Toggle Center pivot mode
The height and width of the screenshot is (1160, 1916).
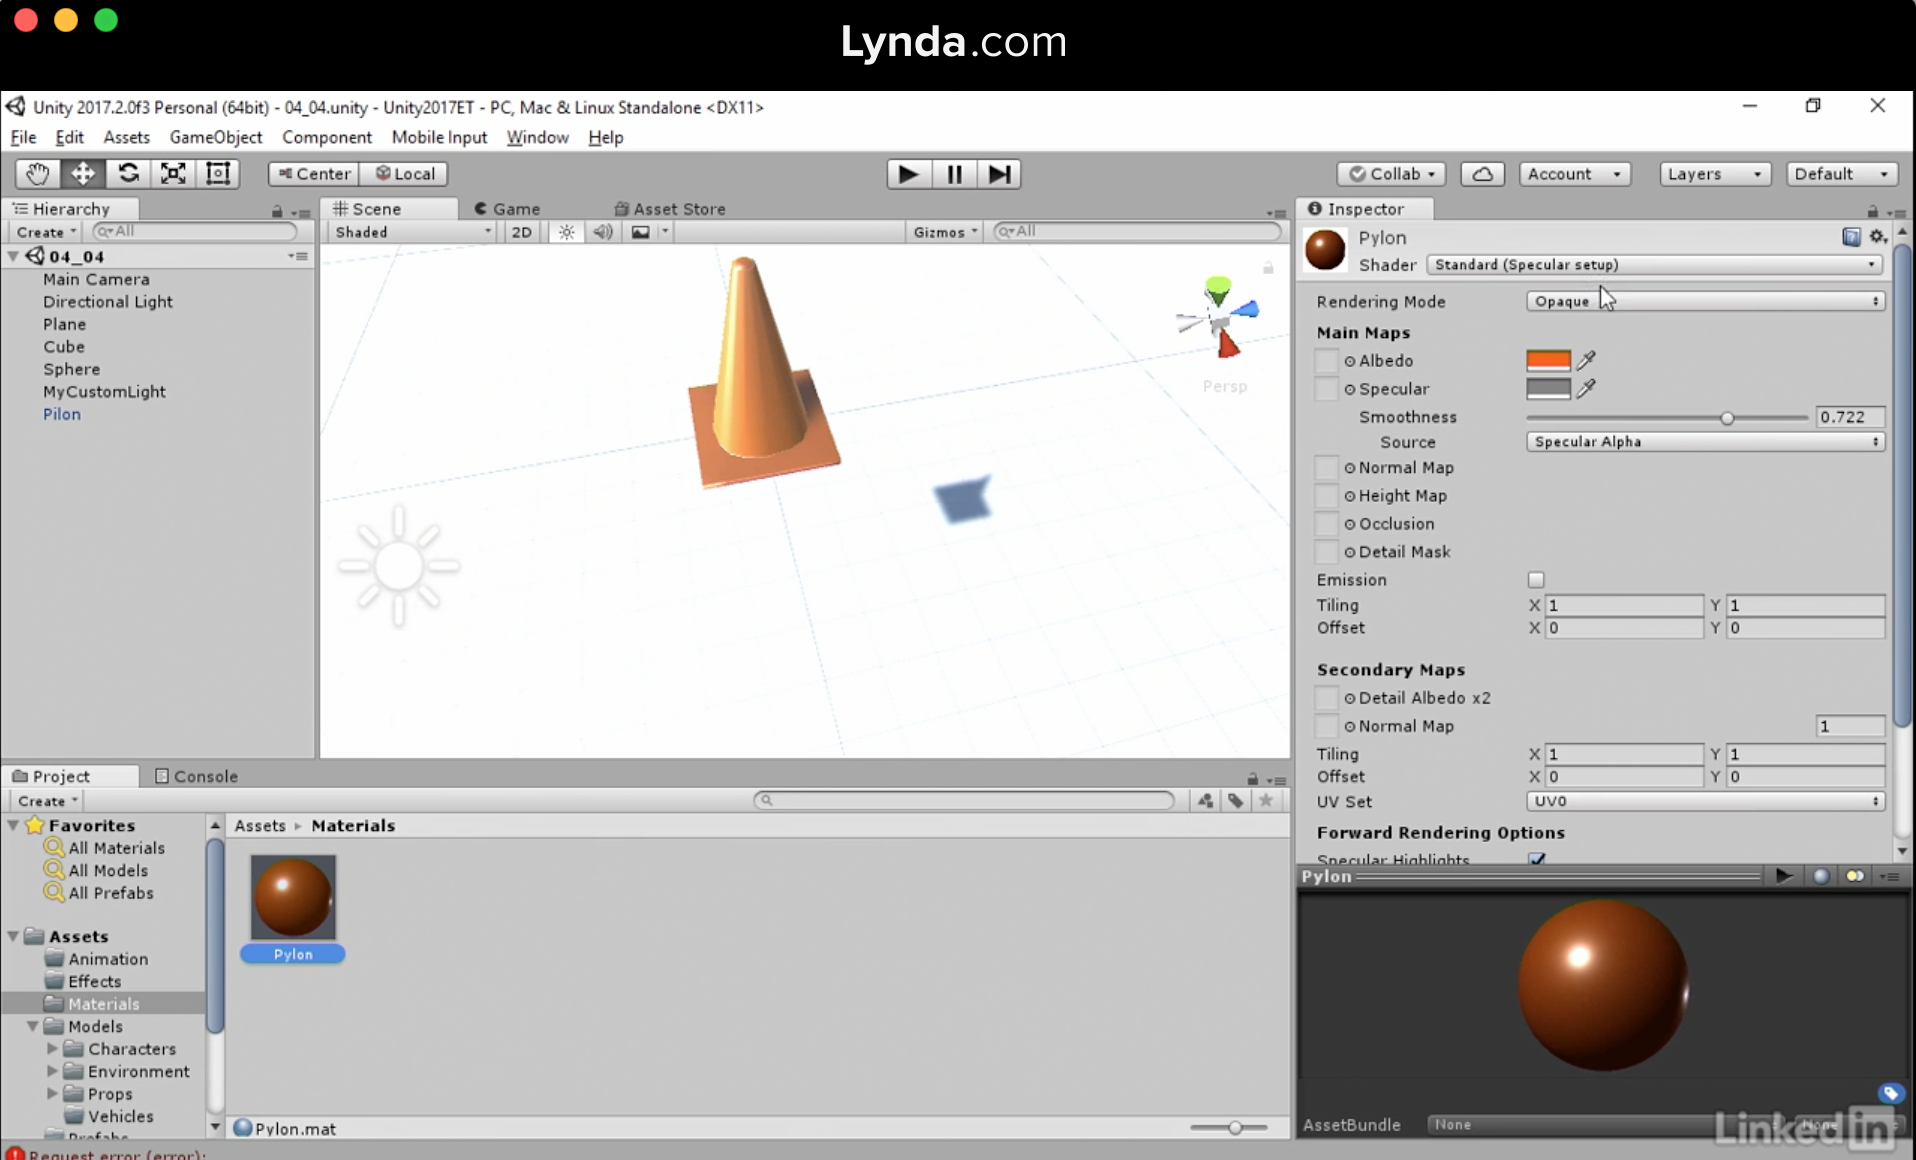pos(314,173)
